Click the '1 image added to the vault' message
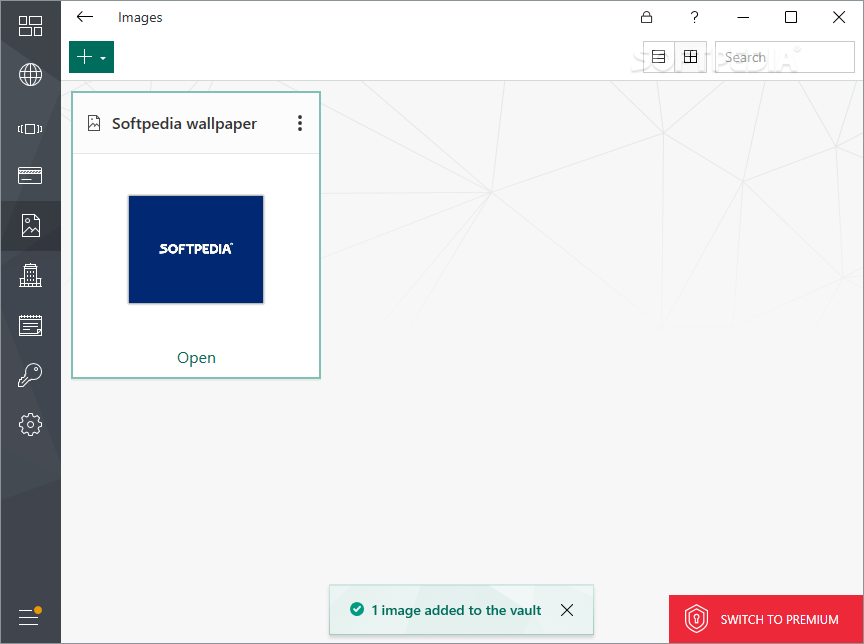The height and width of the screenshot is (644, 864). 456,610
